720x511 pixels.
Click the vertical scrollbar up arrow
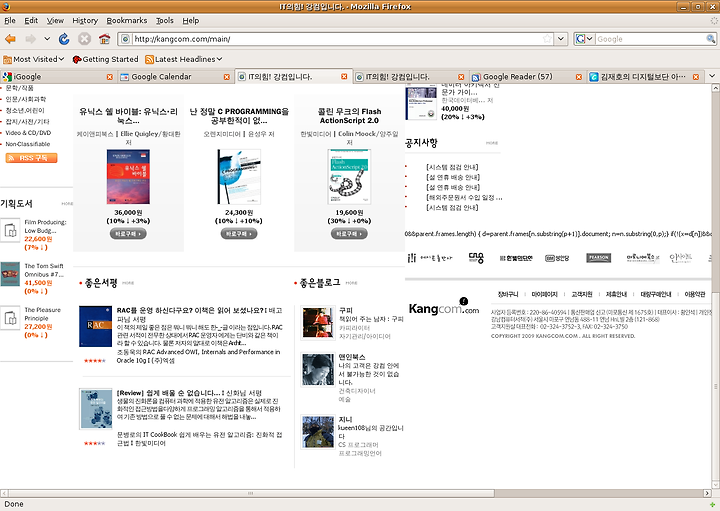[x=715, y=88]
